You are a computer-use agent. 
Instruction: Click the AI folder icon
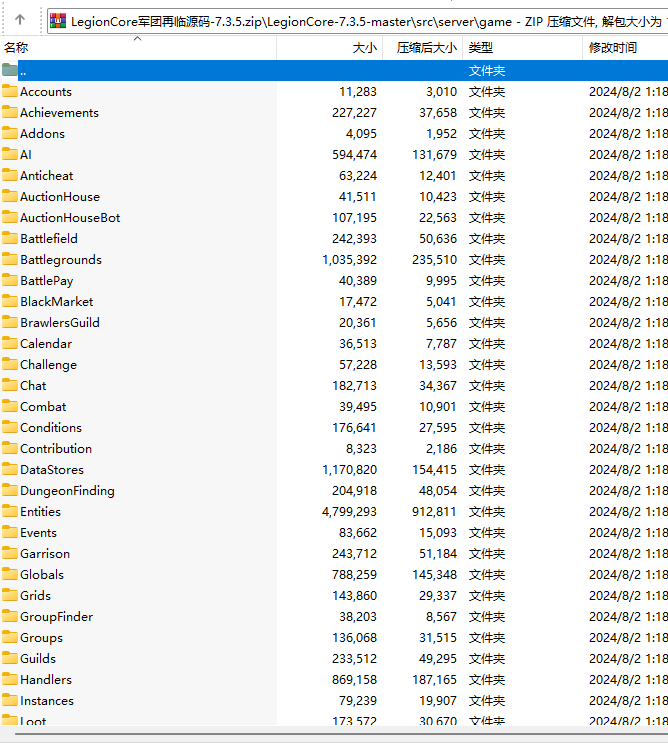[x=9, y=154]
